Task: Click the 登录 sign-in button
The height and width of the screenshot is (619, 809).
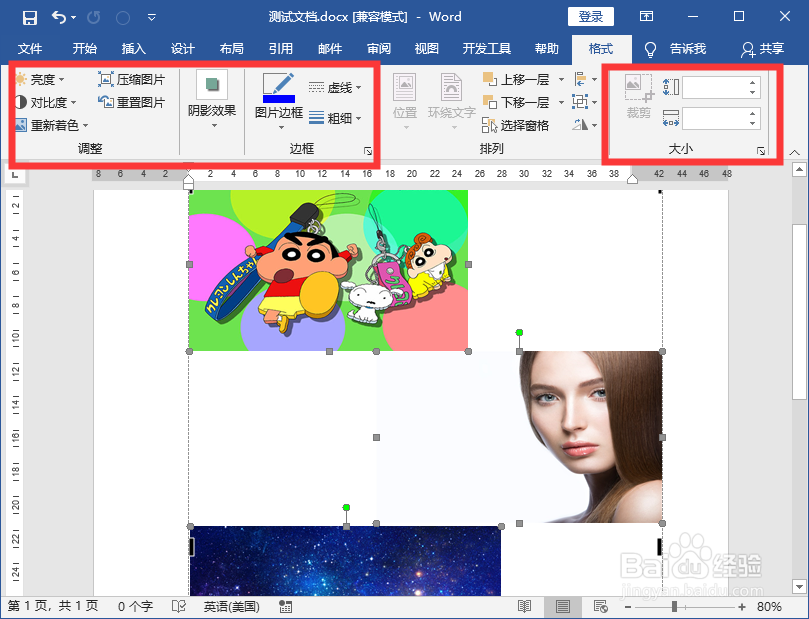Action: [x=591, y=17]
